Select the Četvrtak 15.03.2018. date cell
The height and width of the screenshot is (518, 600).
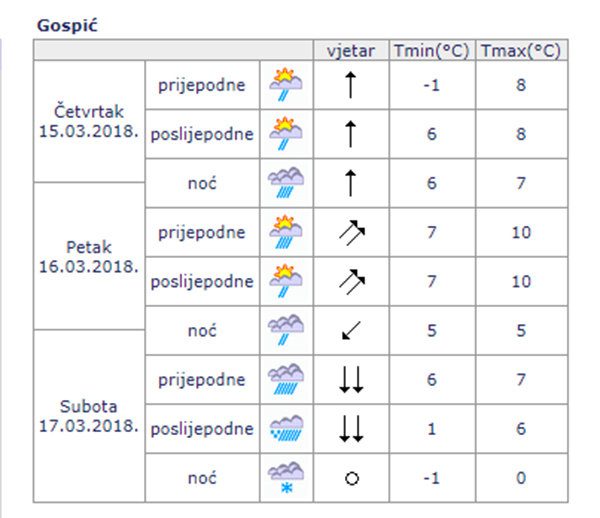90,122
